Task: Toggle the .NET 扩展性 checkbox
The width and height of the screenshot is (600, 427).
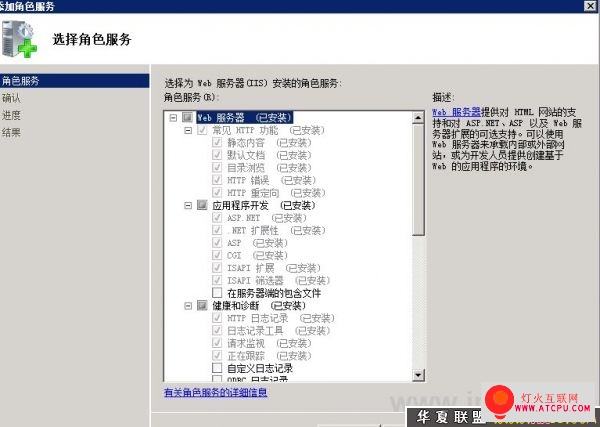Action: click(x=217, y=230)
